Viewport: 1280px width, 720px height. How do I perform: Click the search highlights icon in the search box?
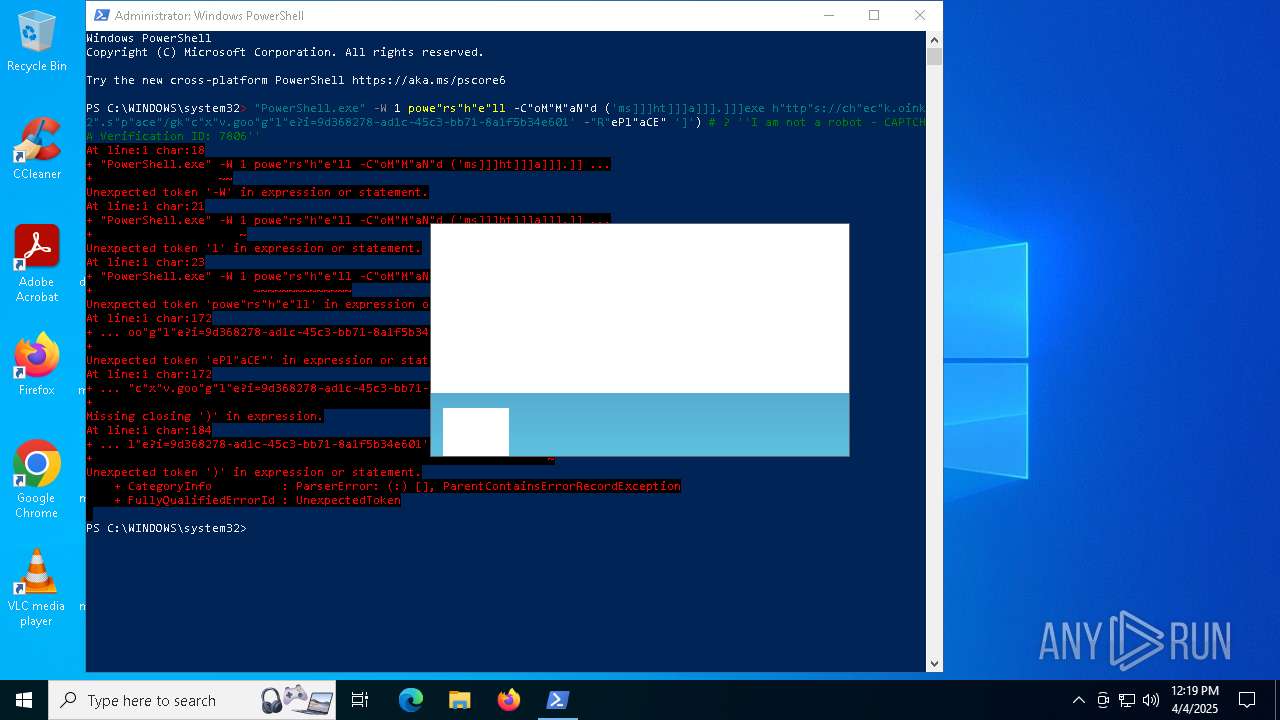(297, 700)
